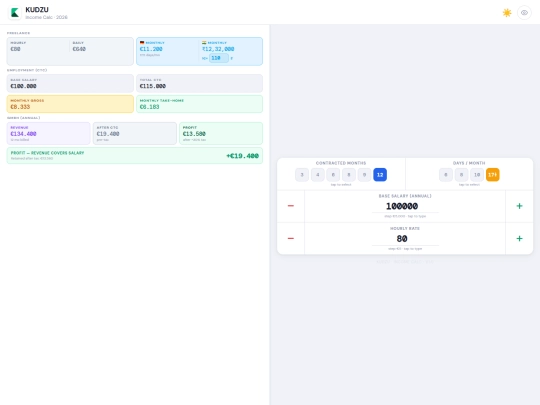Click the Kudzu green K logo
This screenshot has width=540, height=405.
[15, 13]
